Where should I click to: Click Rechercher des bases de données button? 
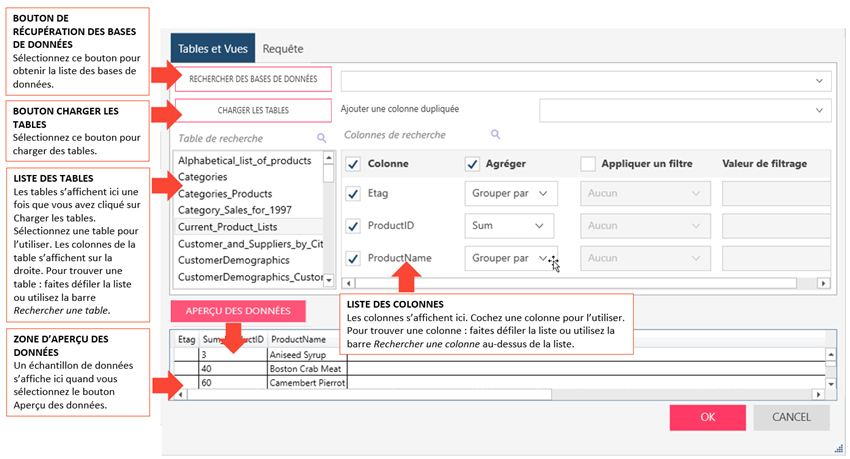point(253,79)
